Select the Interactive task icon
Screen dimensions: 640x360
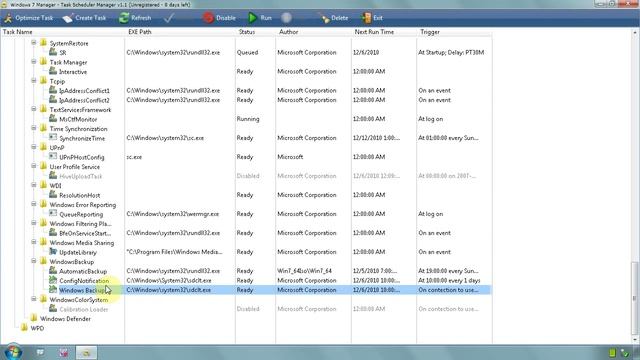[53, 71]
